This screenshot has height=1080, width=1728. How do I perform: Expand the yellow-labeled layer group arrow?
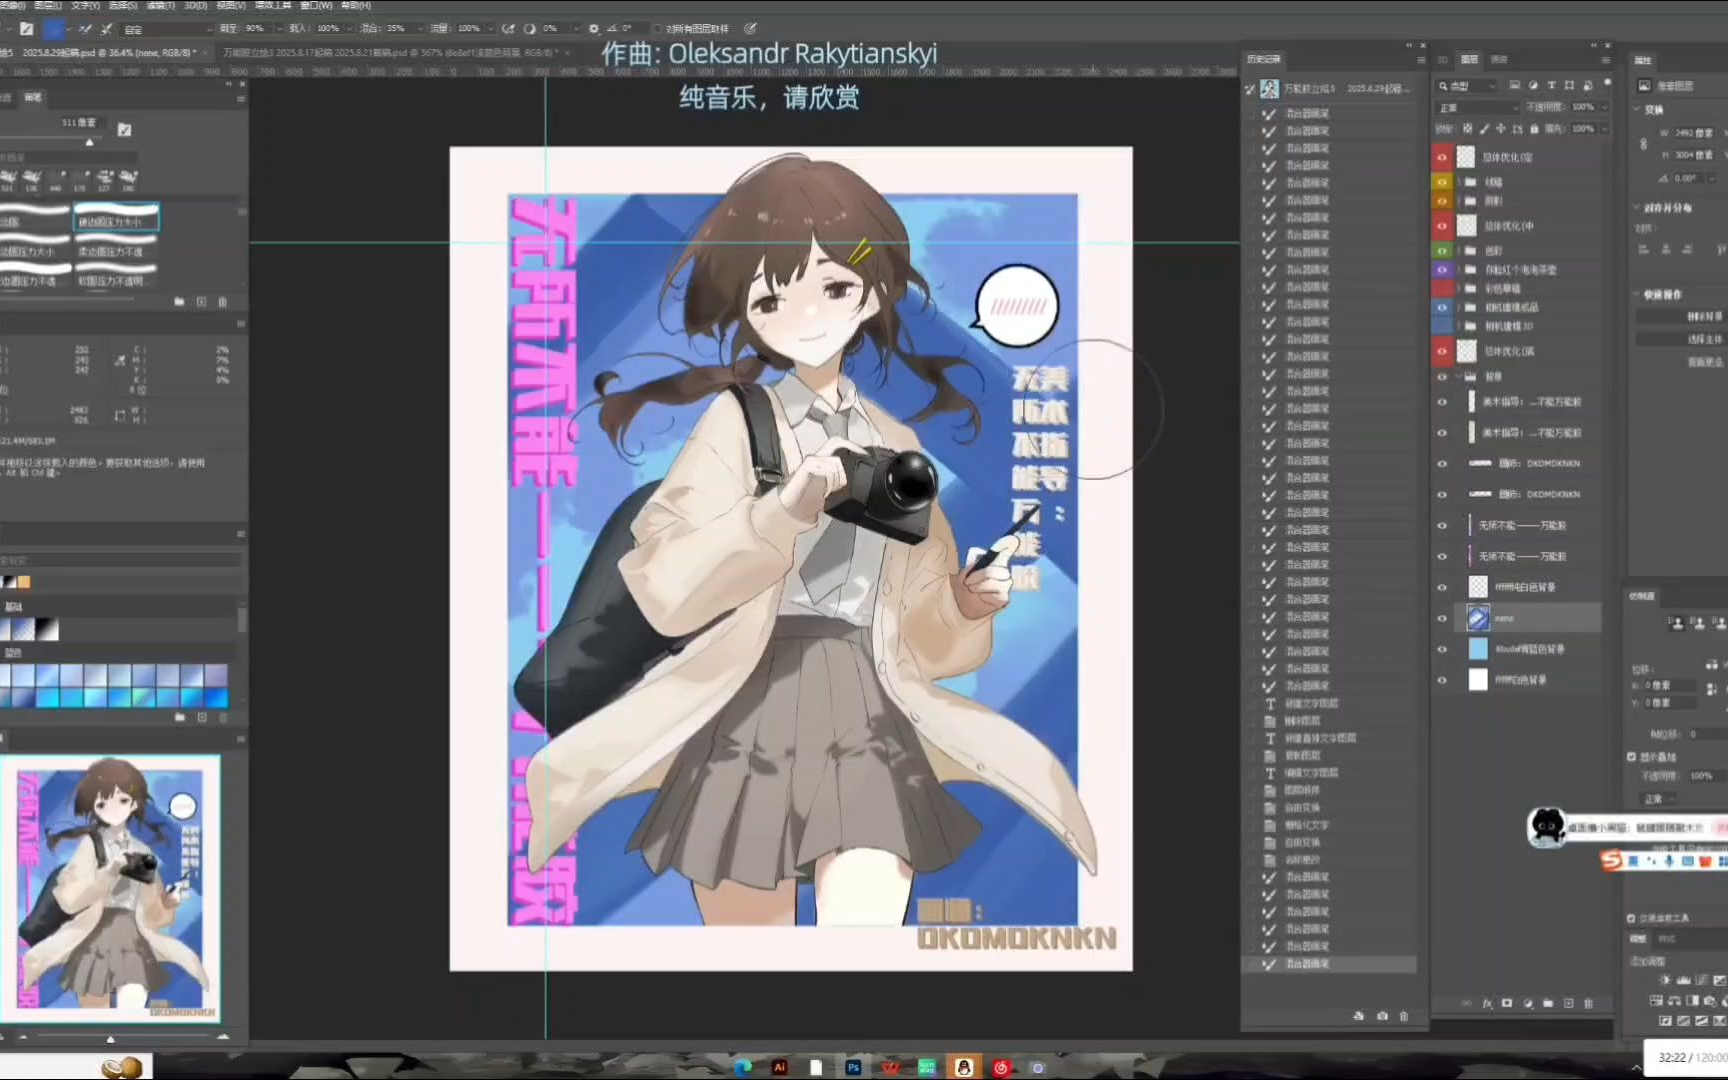(1459, 182)
